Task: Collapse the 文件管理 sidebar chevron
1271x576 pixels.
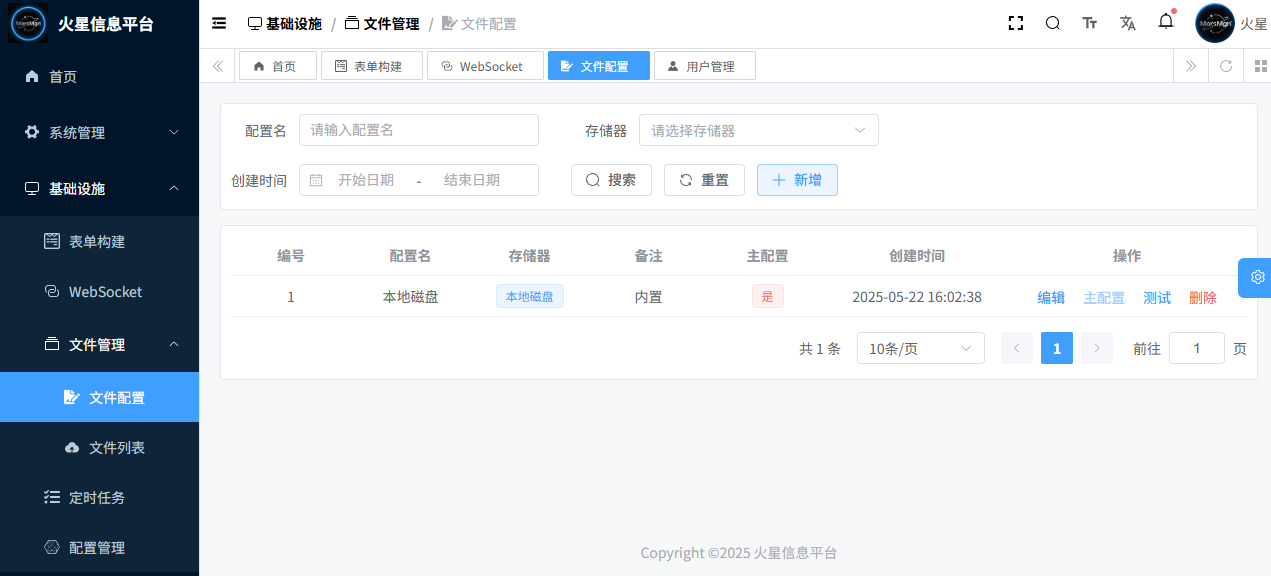Action: click(174, 344)
